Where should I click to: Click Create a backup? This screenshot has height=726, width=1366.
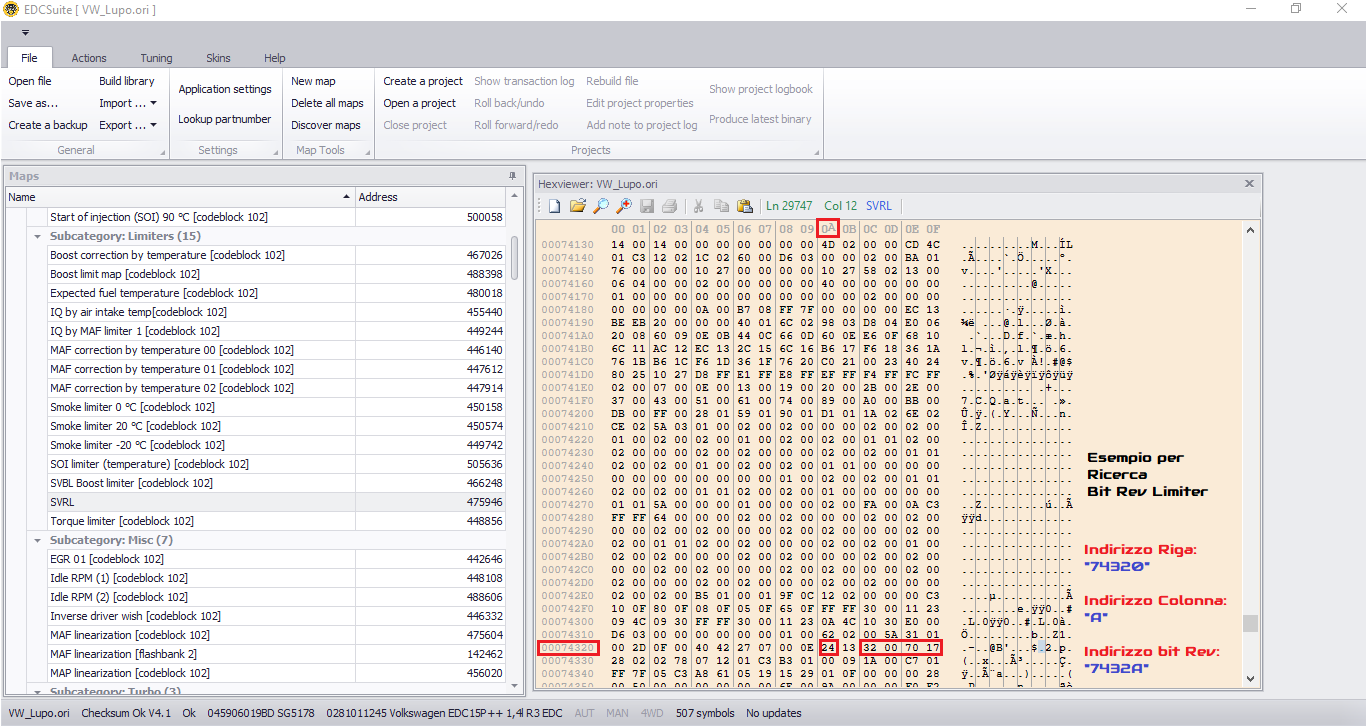[x=48, y=125]
